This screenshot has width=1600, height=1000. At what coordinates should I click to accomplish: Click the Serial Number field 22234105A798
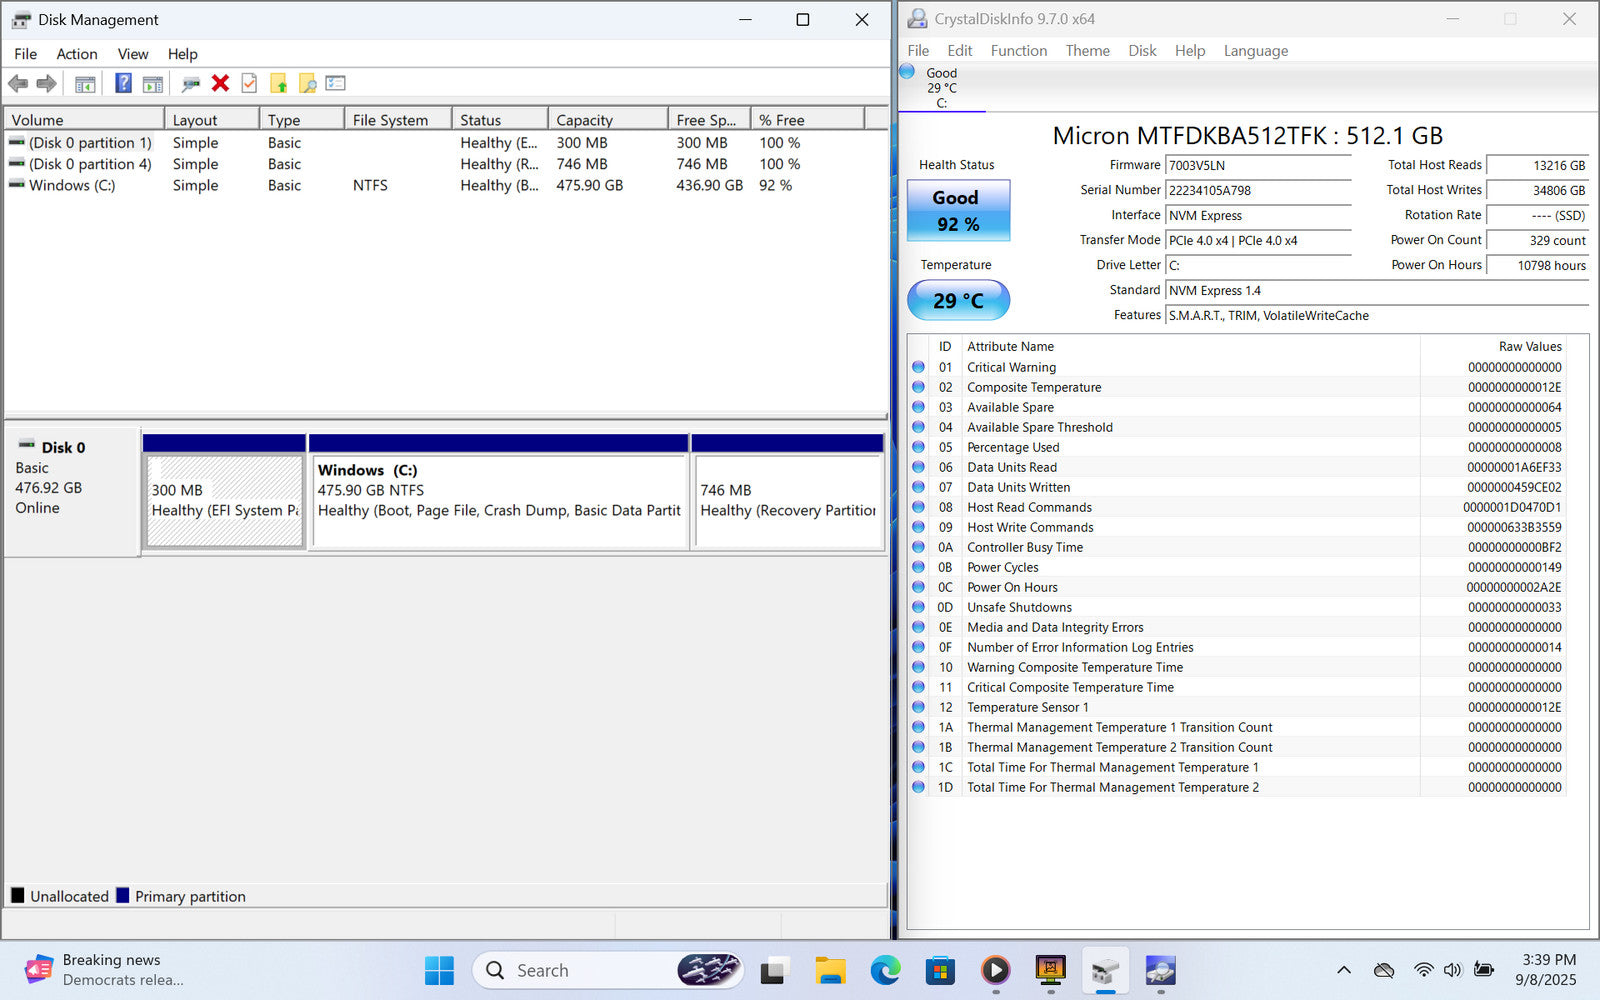click(1258, 190)
